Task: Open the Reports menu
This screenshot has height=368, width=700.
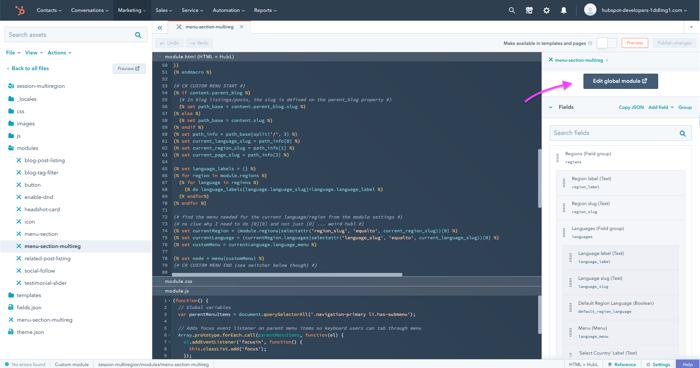Action: (265, 10)
